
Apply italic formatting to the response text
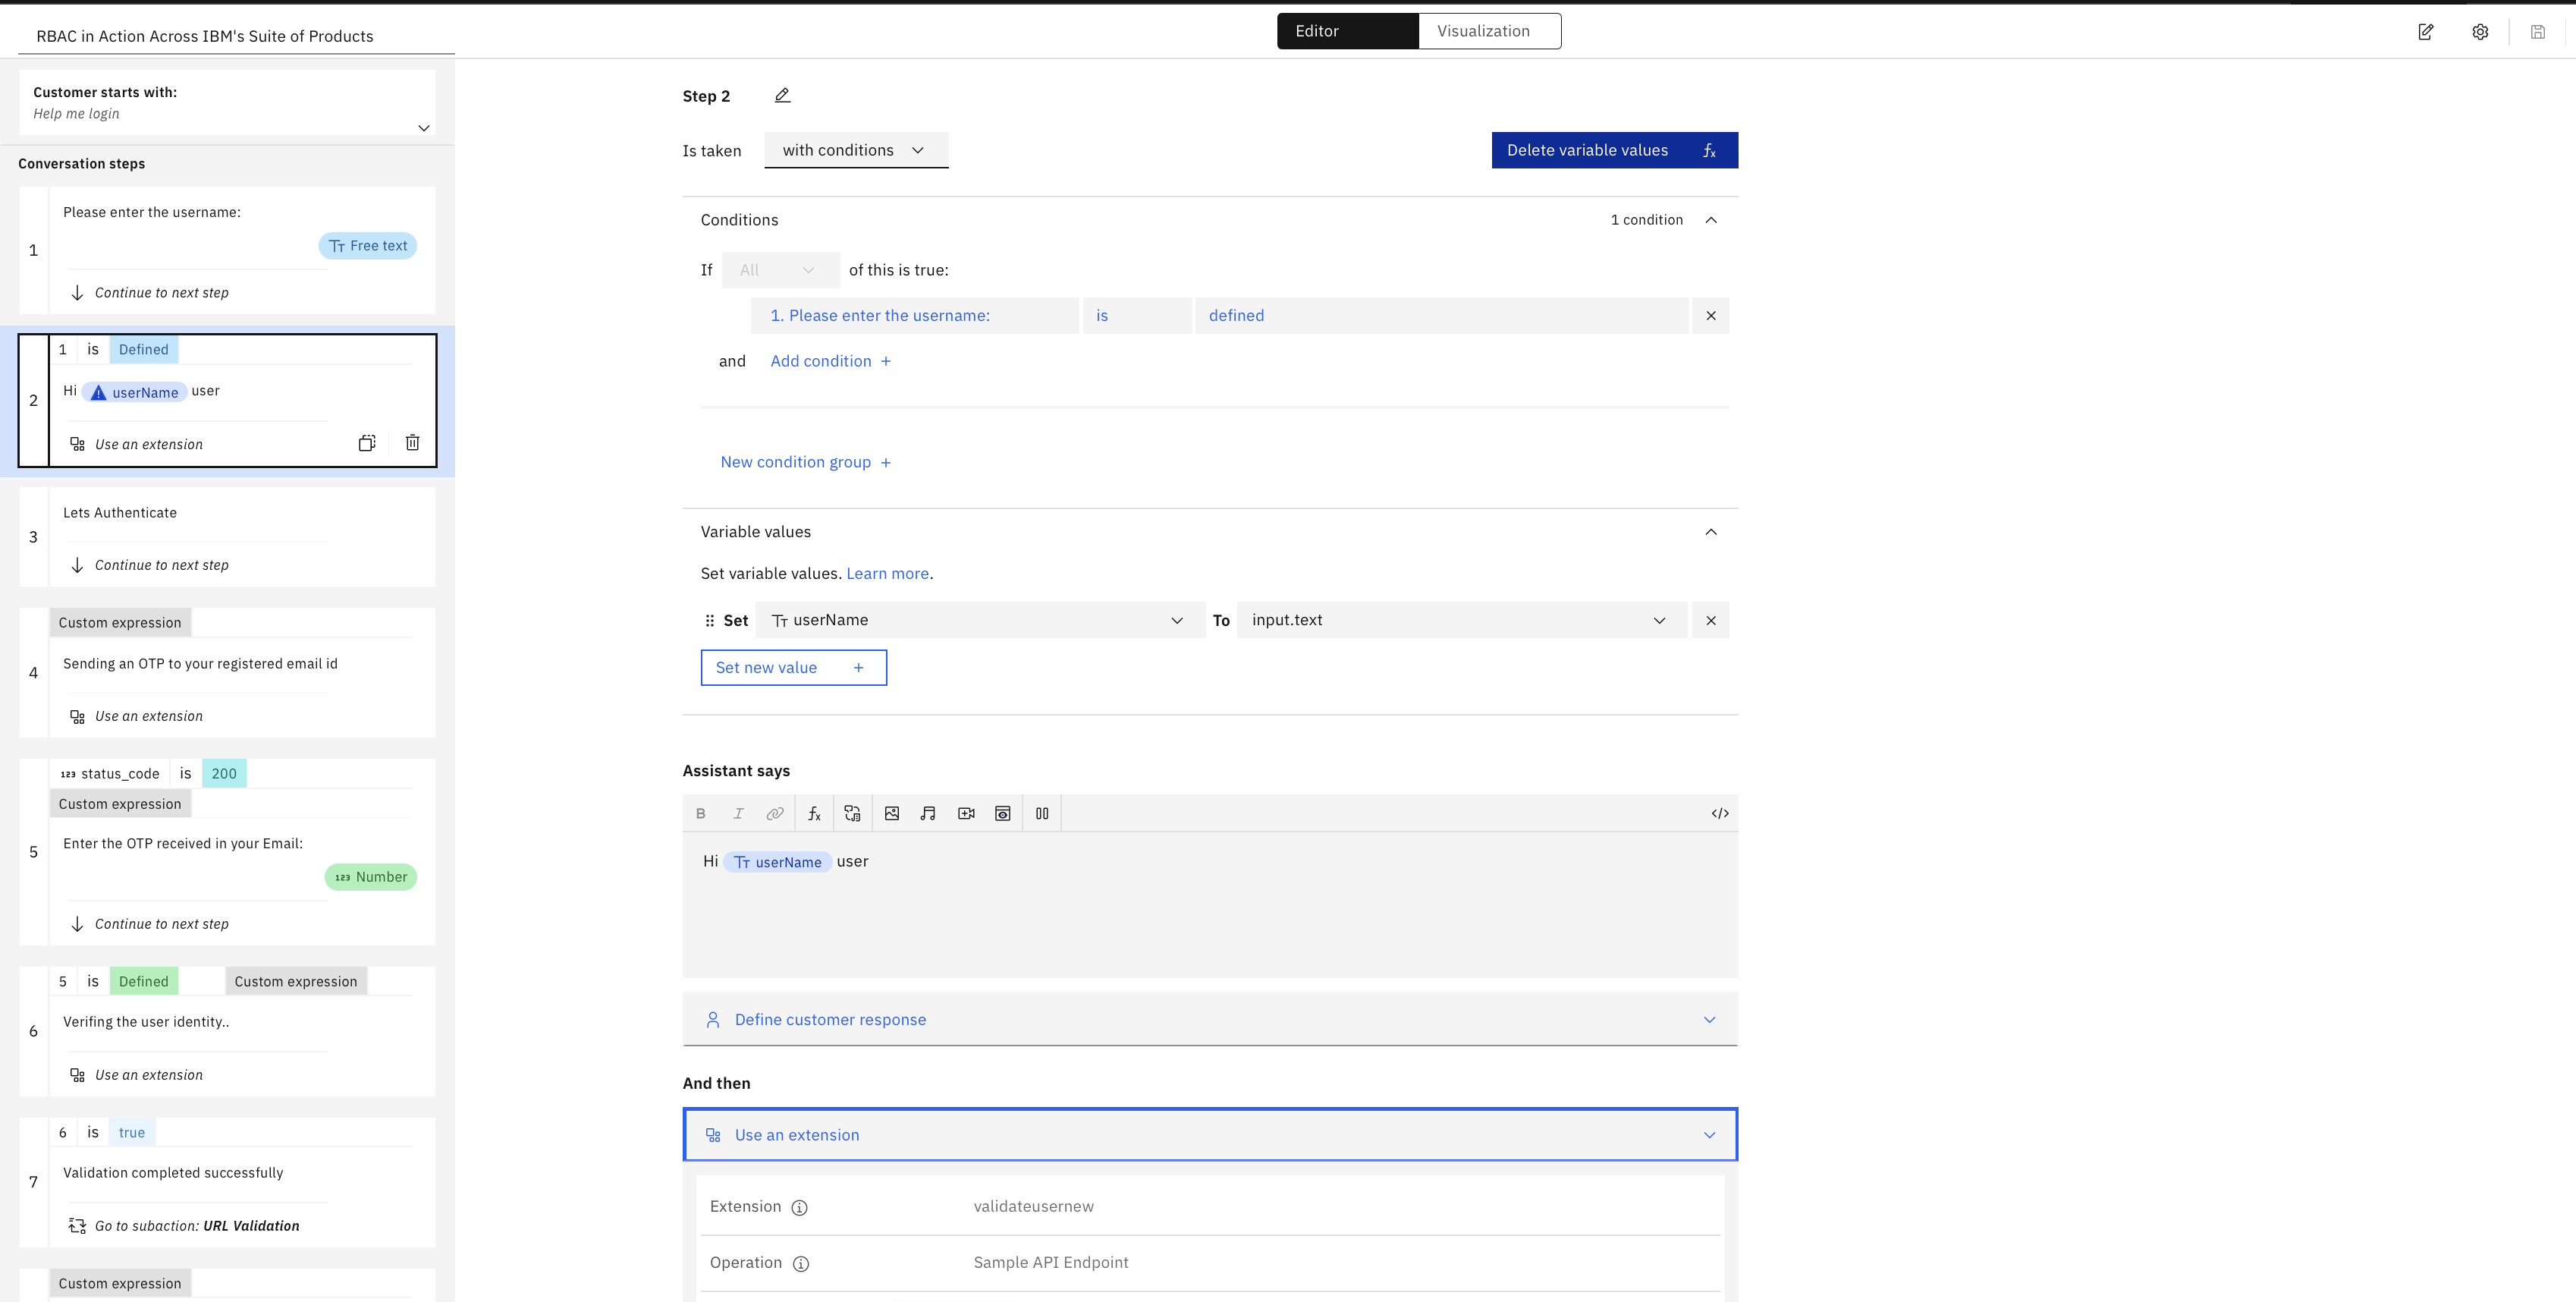[x=738, y=813]
